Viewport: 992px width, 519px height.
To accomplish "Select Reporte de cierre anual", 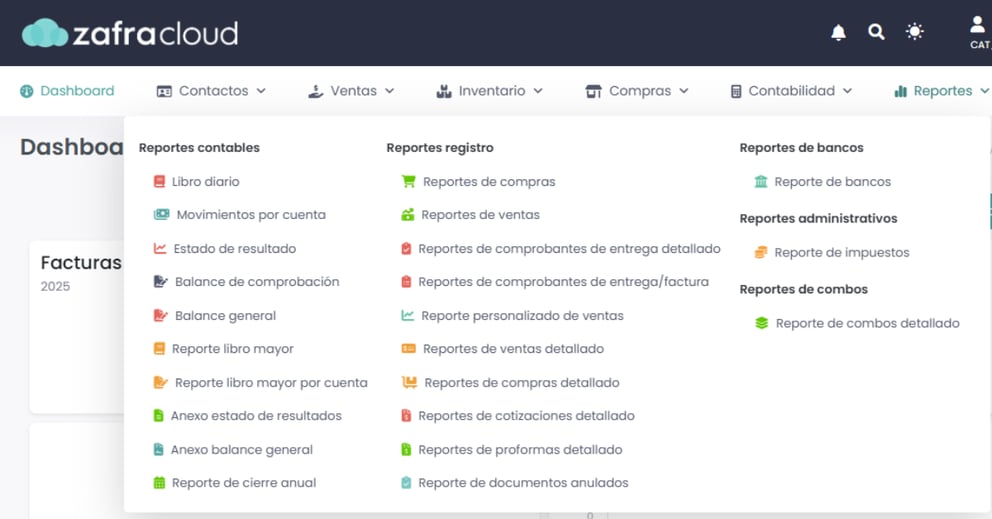I will (x=244, y=483).
